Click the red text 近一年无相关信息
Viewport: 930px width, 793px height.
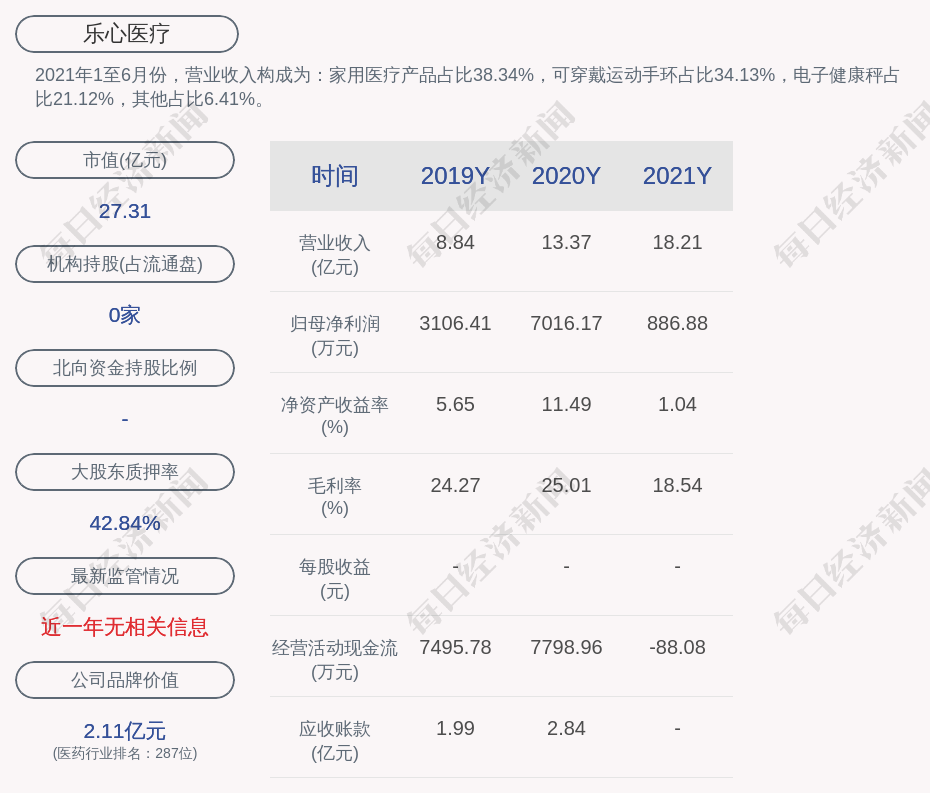pos(125,627)
